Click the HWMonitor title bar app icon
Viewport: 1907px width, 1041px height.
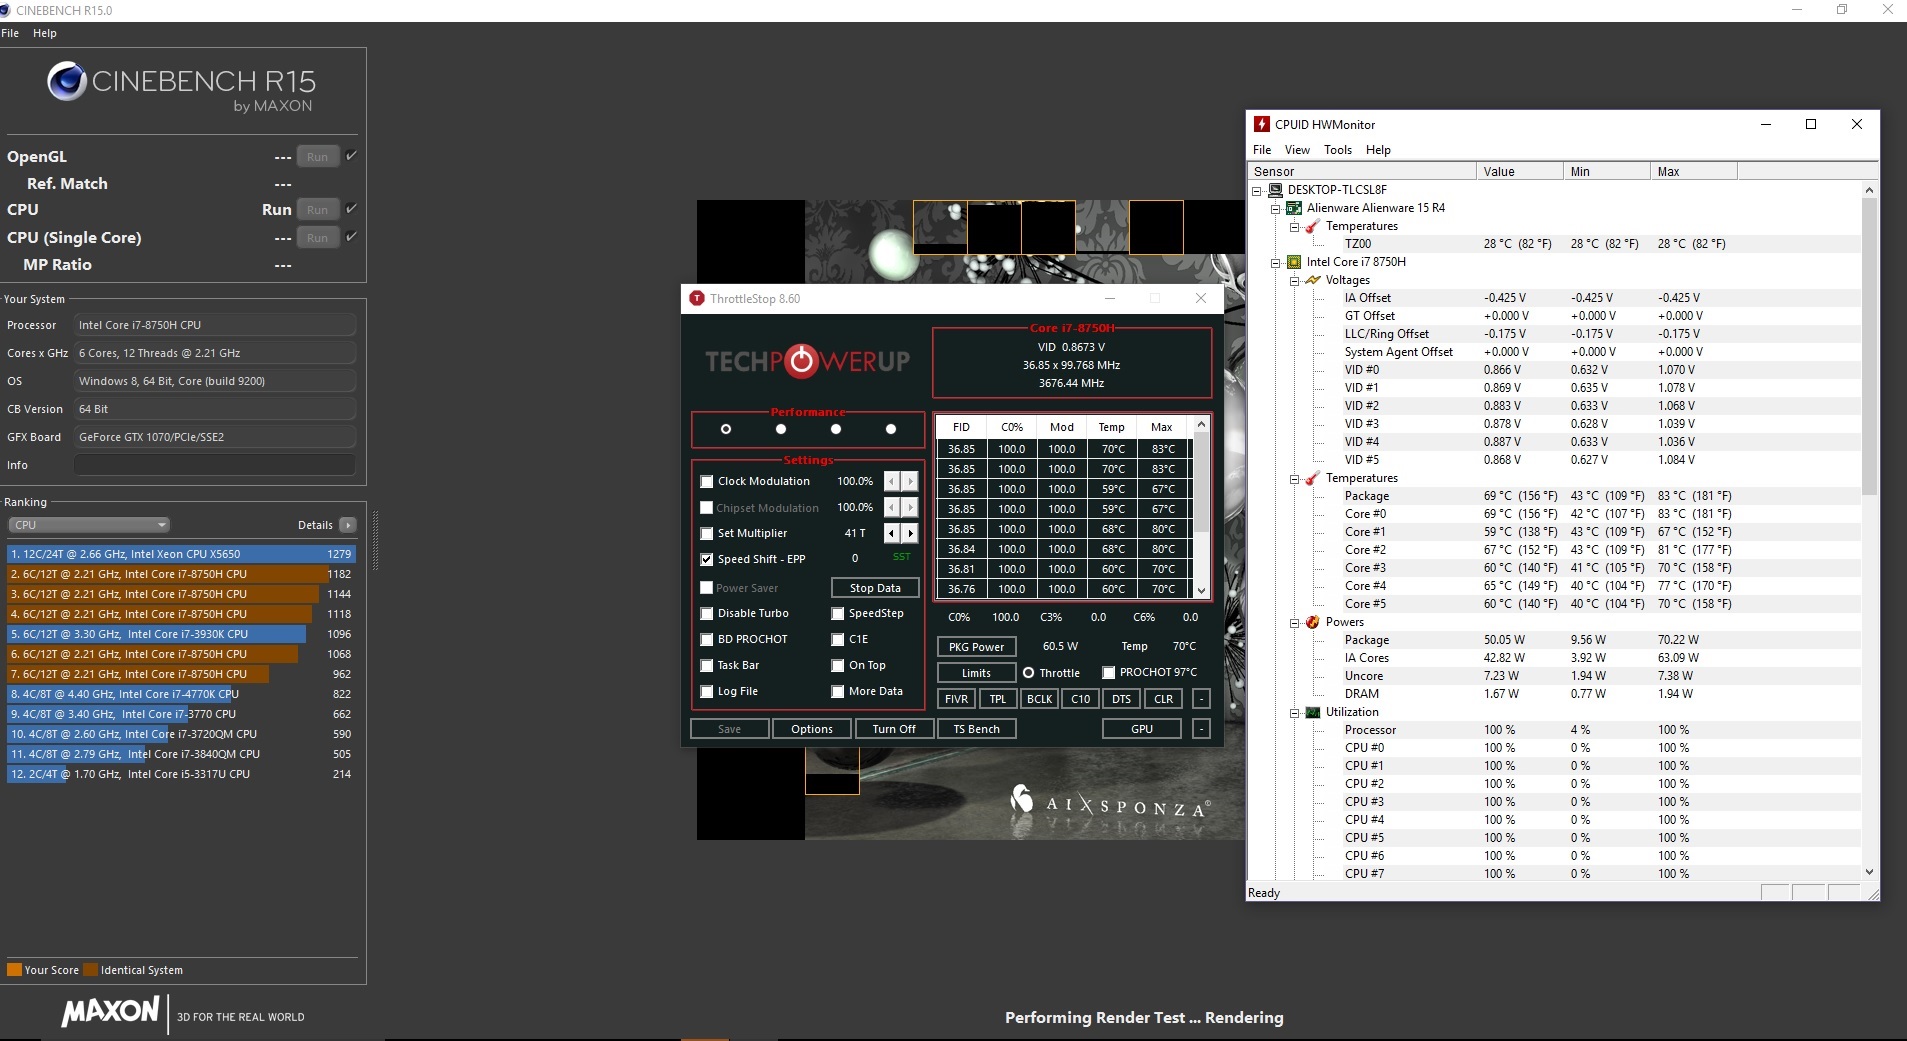pos(1262,124)
